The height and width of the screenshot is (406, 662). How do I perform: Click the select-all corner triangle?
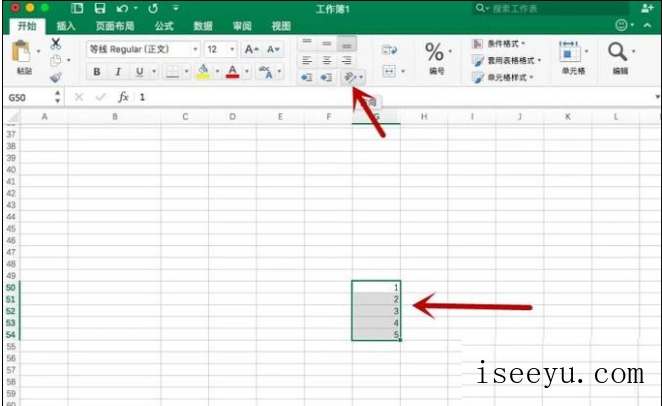pos(12,117)
